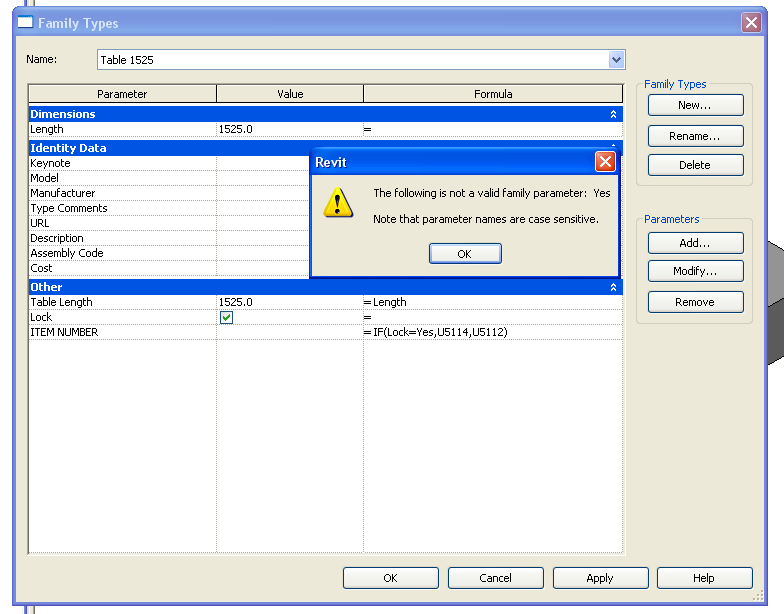Click the Rename... family type button
784x614 pixels.
696,136
